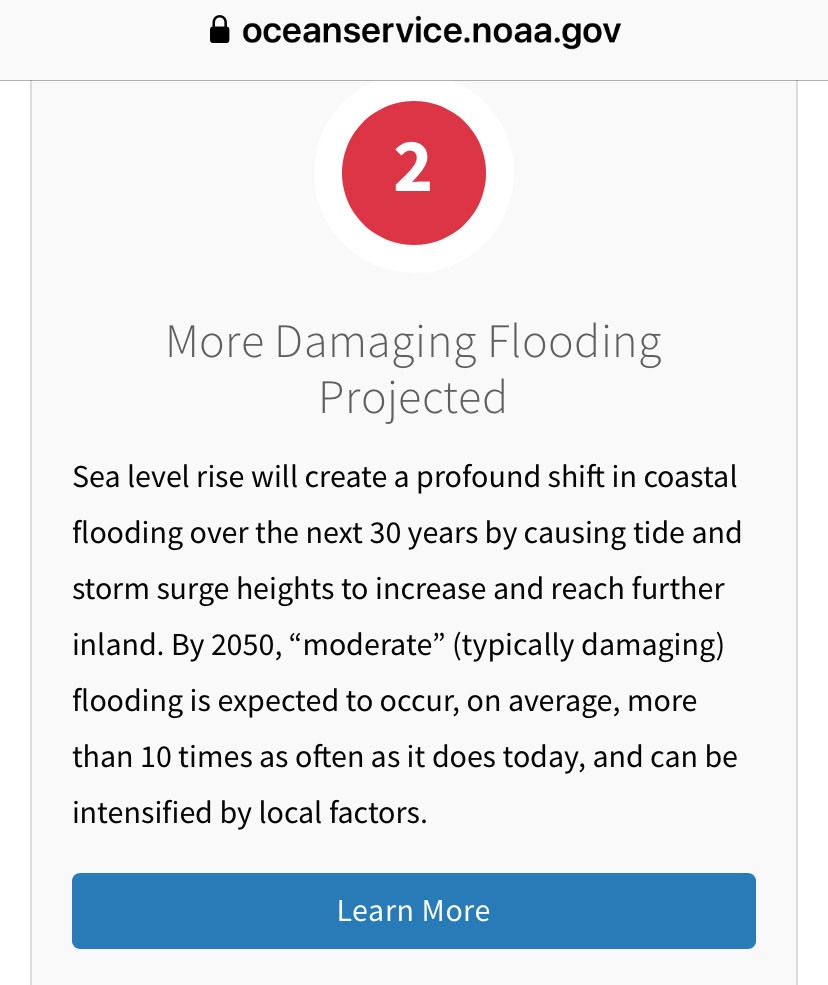Image resolution: width=828 pixels, height=985 pixels.
Task: Click the oceanservice.noaa.gov URL text
Action: click(431, 31)
